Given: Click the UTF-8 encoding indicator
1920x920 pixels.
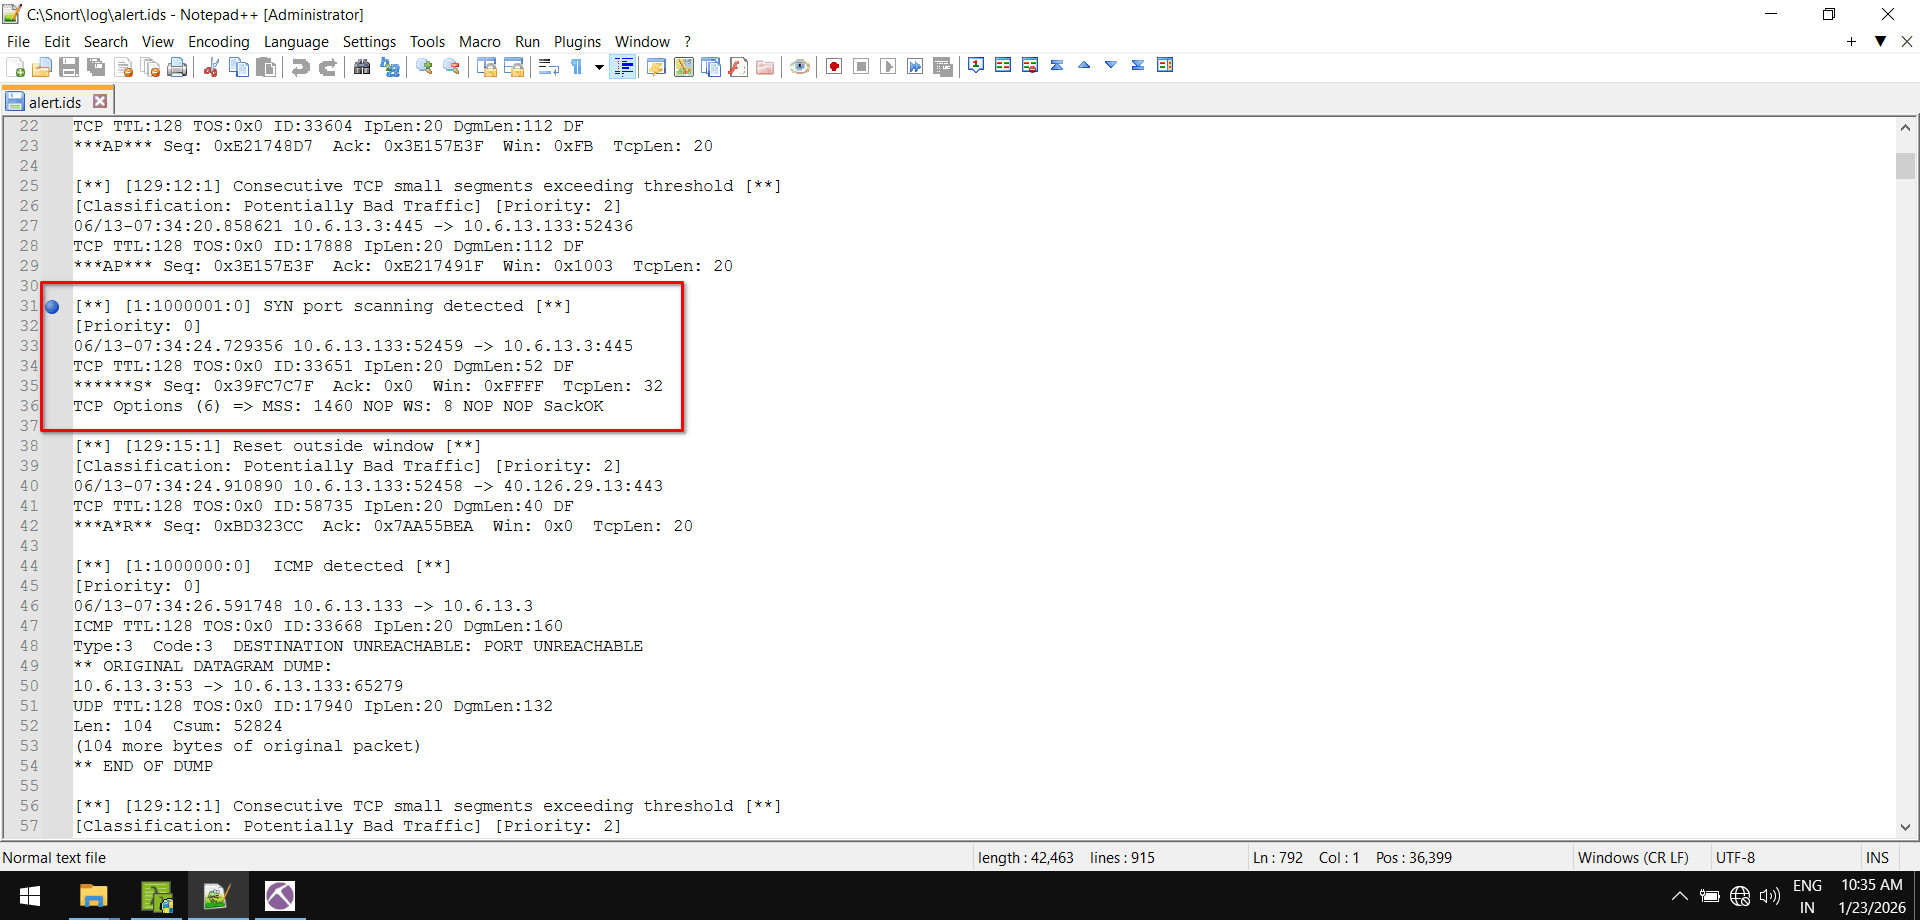Looking at the screenshot, I should tap(1734, 857).
